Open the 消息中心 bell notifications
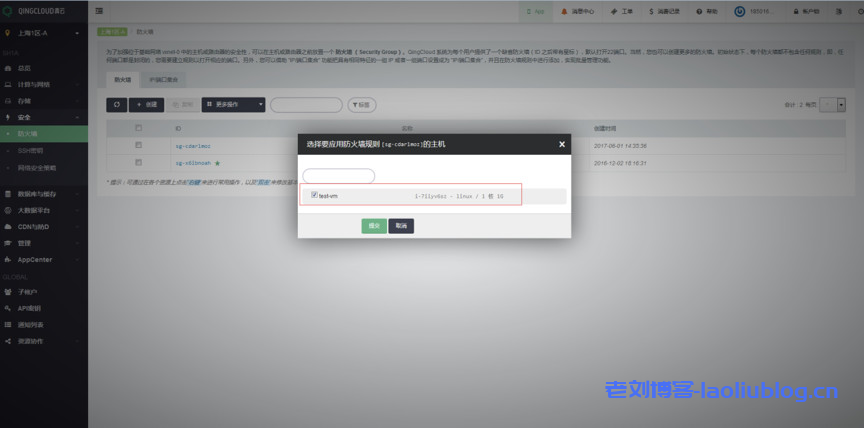The image size is (864, 428). point(577,12)
